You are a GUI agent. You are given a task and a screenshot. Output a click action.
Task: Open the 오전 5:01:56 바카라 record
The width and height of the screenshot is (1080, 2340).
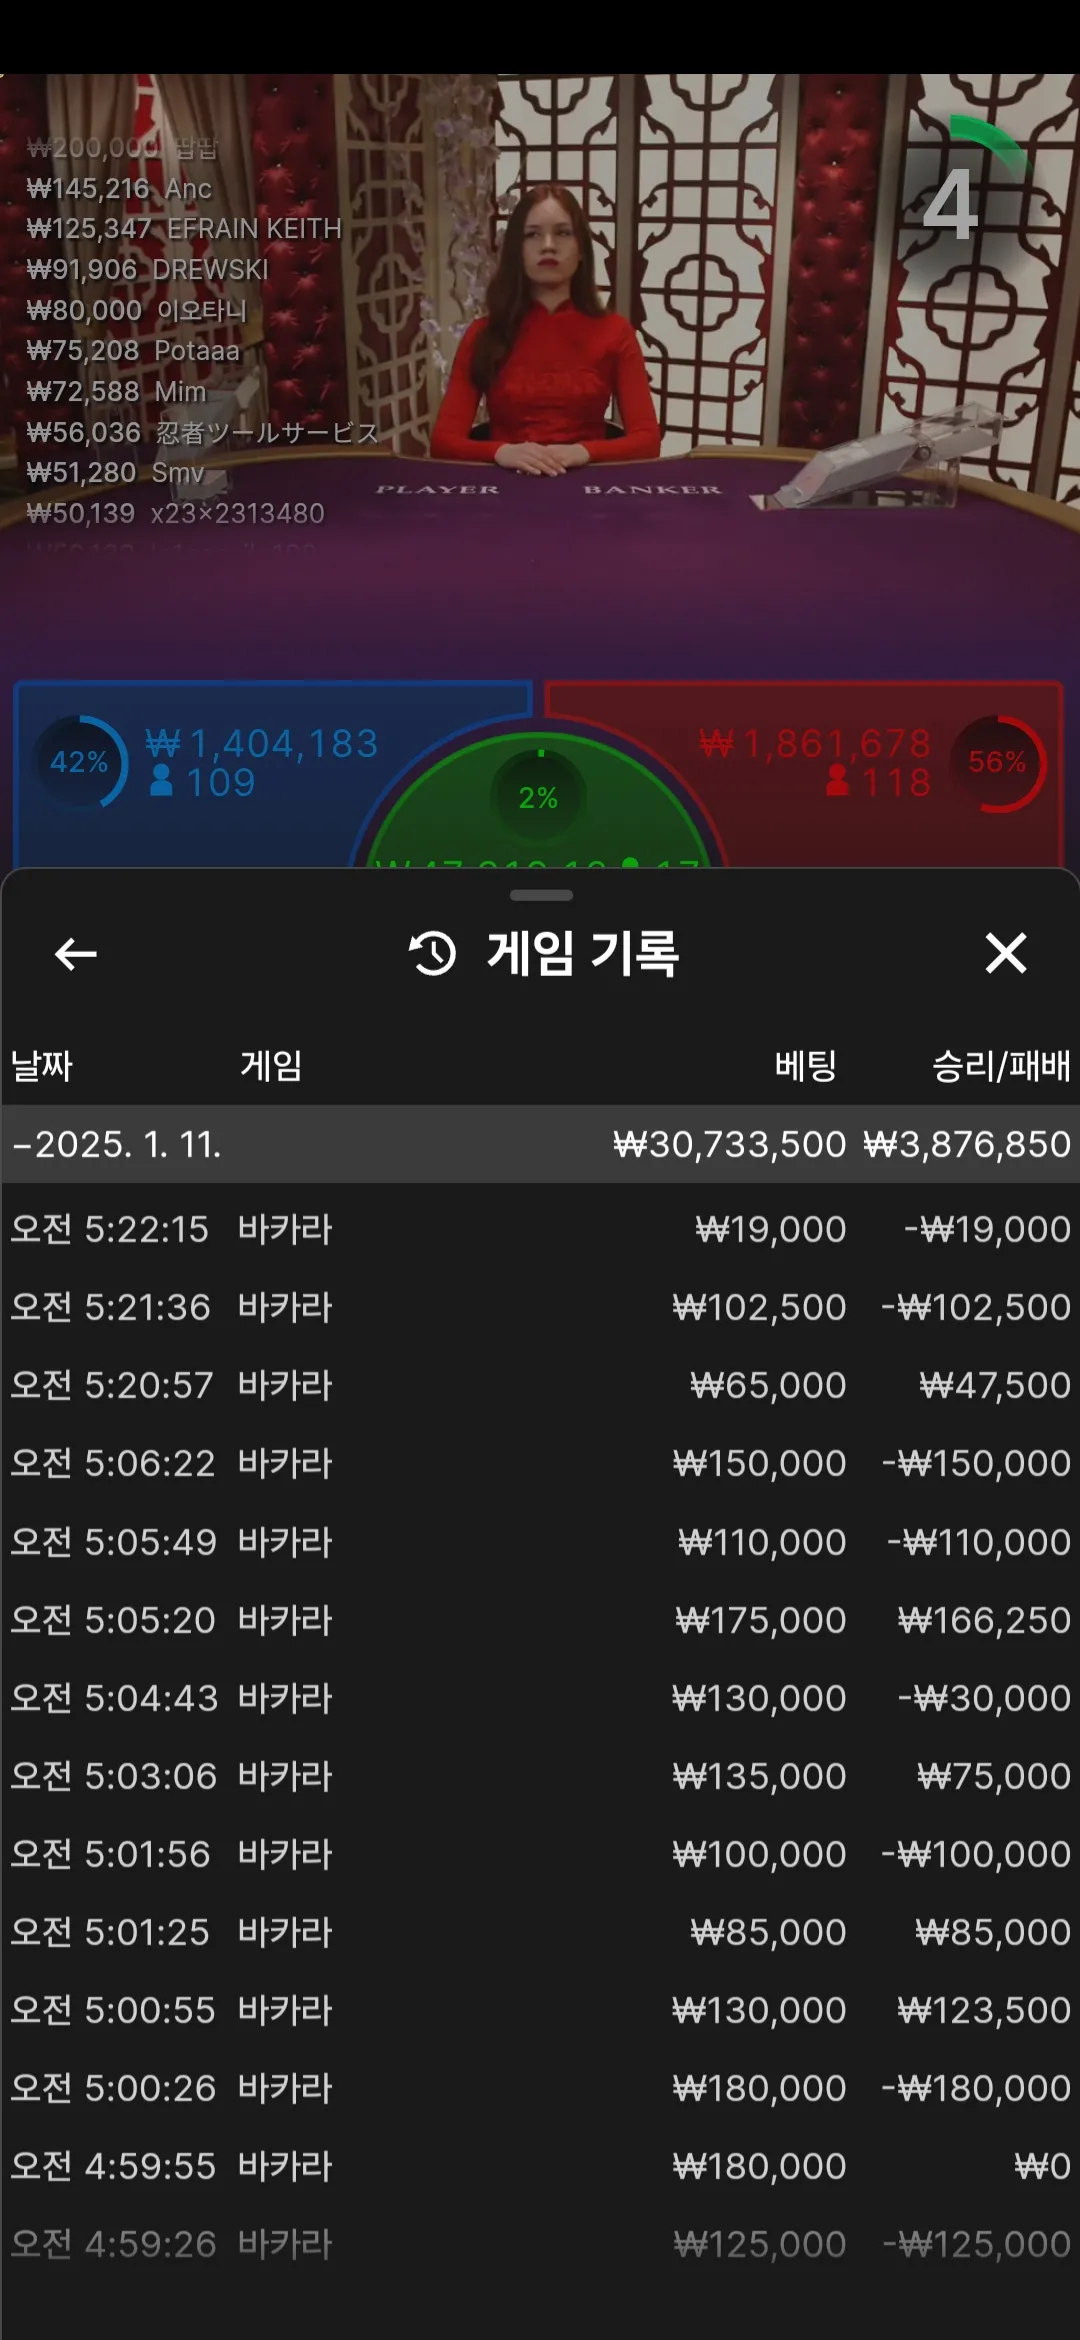click(x=540, y=1854)
